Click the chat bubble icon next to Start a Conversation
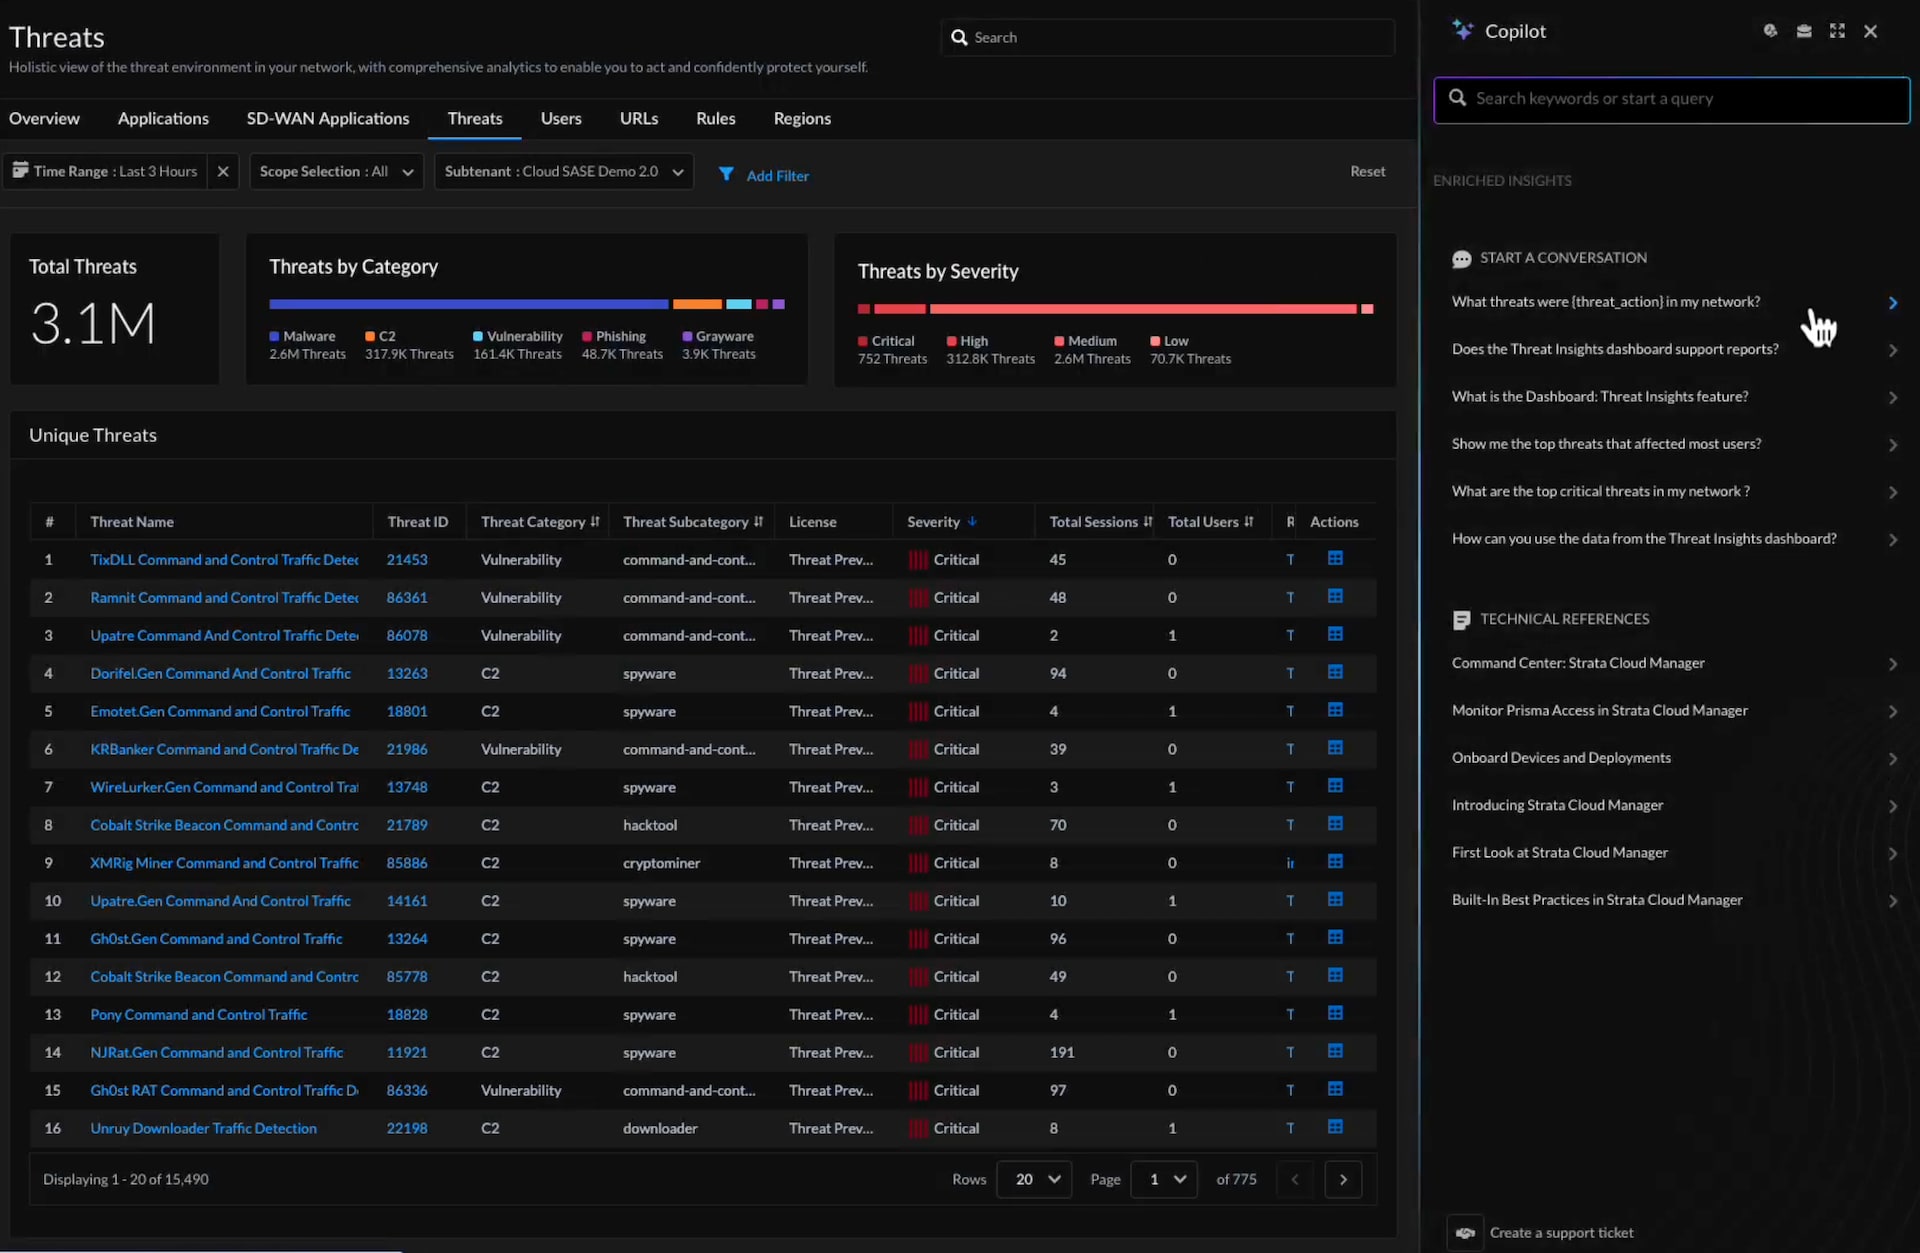The height and width of the screenshot is (1253, 1920). [x=1462, y=258]
